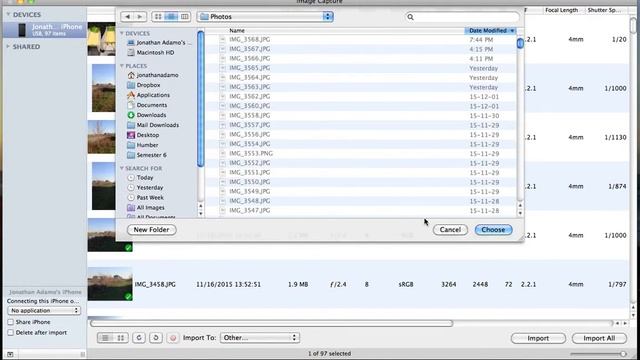Click the Import All button
Viewport: 640px width, 360px height.
point(599,338)
